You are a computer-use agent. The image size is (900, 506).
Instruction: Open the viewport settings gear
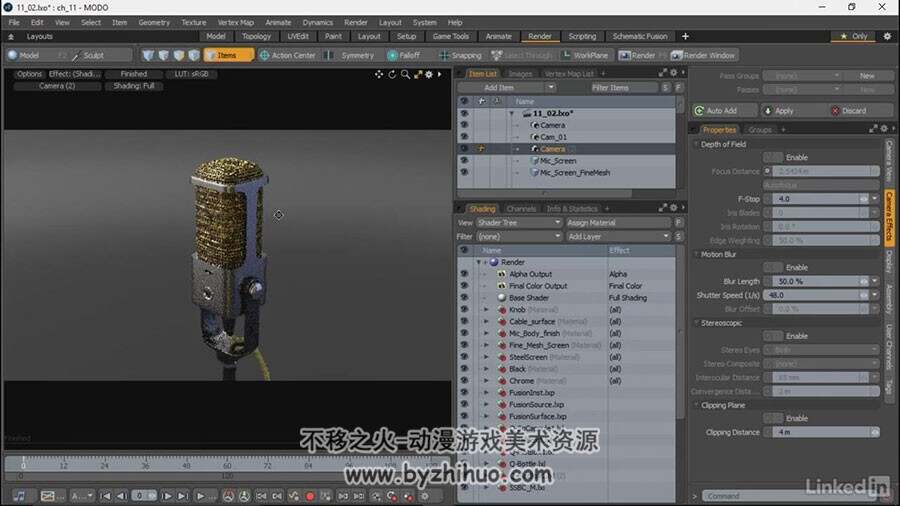point(429,75)
